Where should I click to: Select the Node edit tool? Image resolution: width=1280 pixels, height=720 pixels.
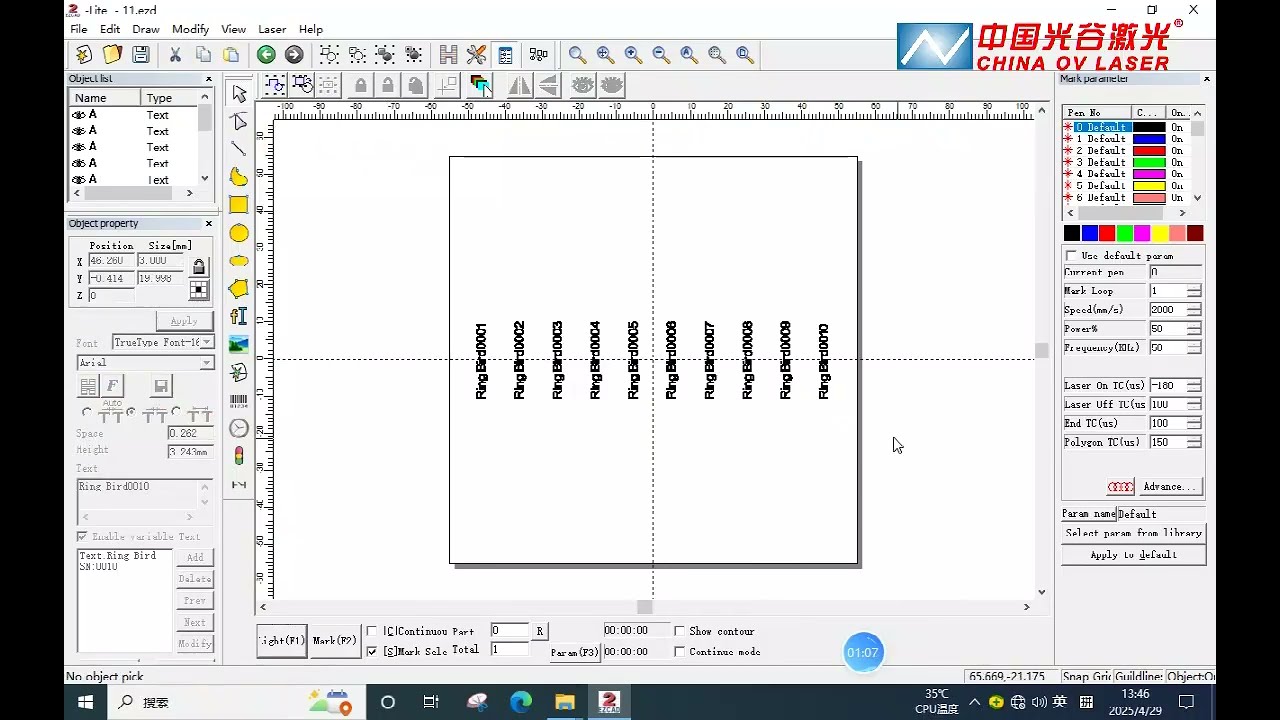click(x=239, y=122)
